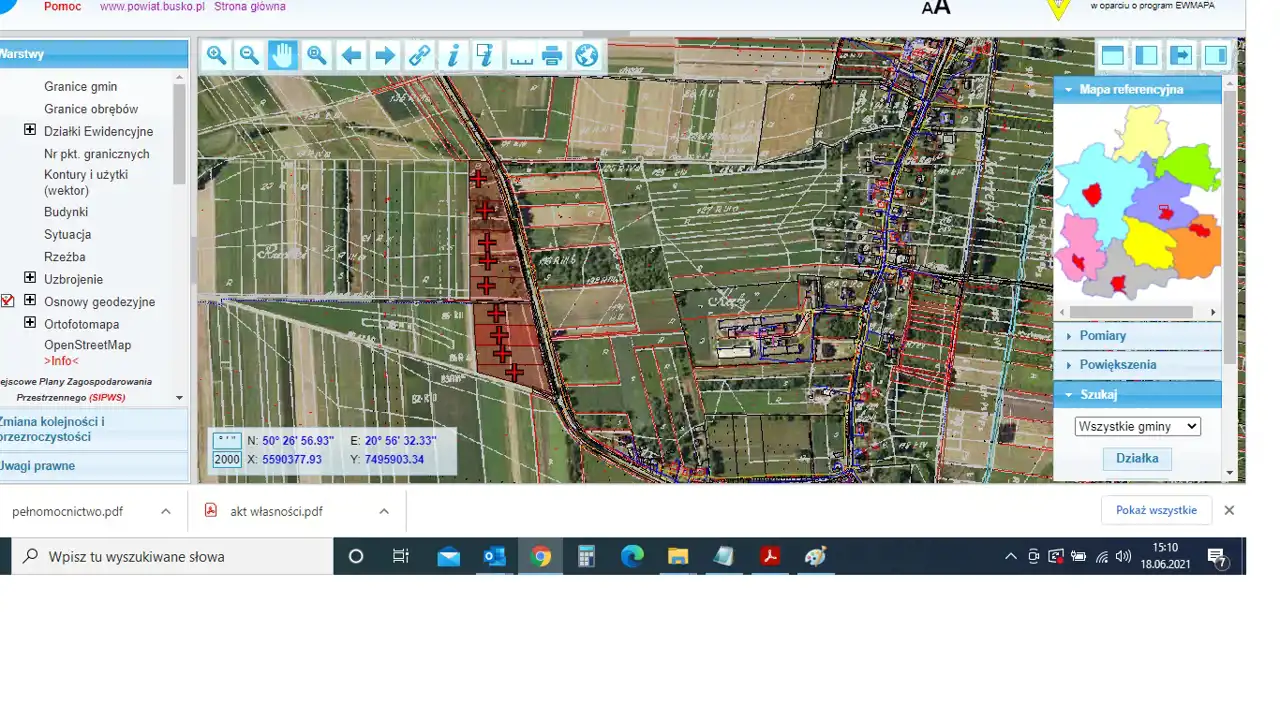Click the globe icon in map toolbar
Image resolution: width=1280 pixels, height=719 pixels.
coord(587,56)
